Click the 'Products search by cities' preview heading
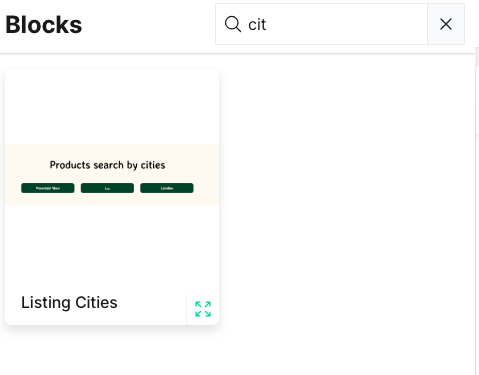Image resolution: width=479 pixels, height=375 pixels. point(107,165)
